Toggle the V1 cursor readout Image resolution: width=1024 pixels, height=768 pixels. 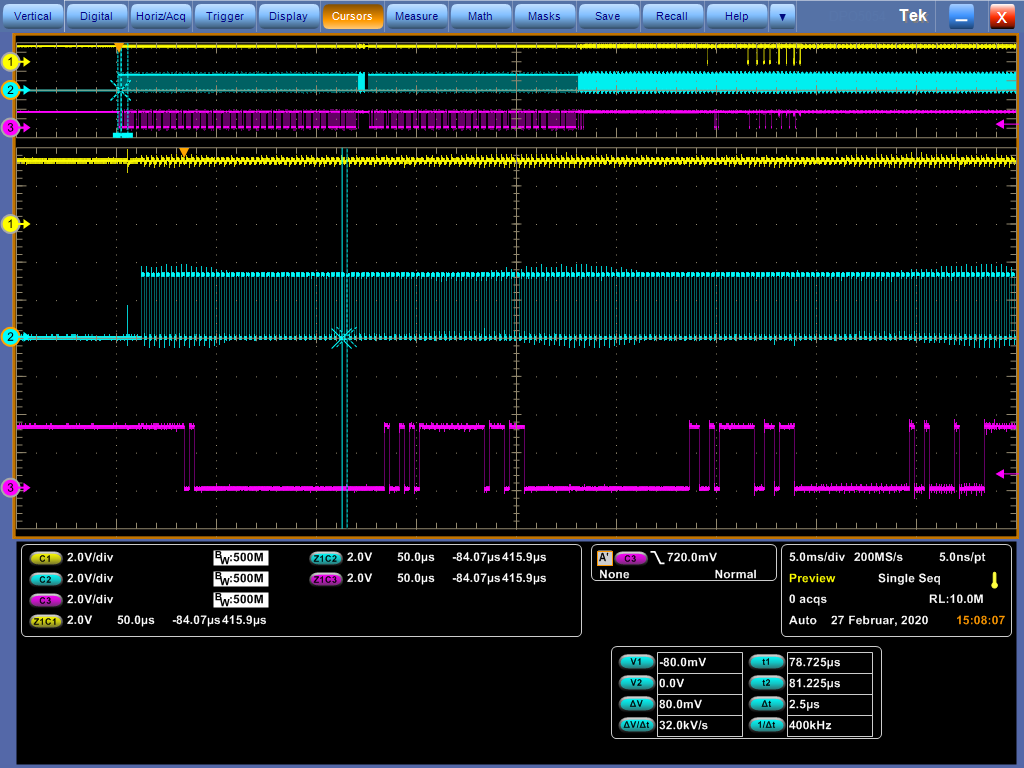pyautogui.click(x=636, y=662)
